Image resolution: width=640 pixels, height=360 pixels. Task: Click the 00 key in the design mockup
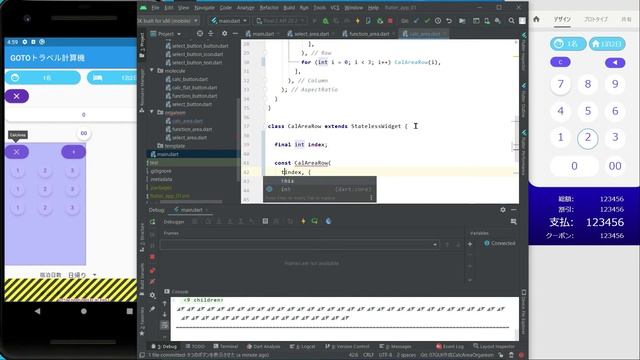[615, 166]
